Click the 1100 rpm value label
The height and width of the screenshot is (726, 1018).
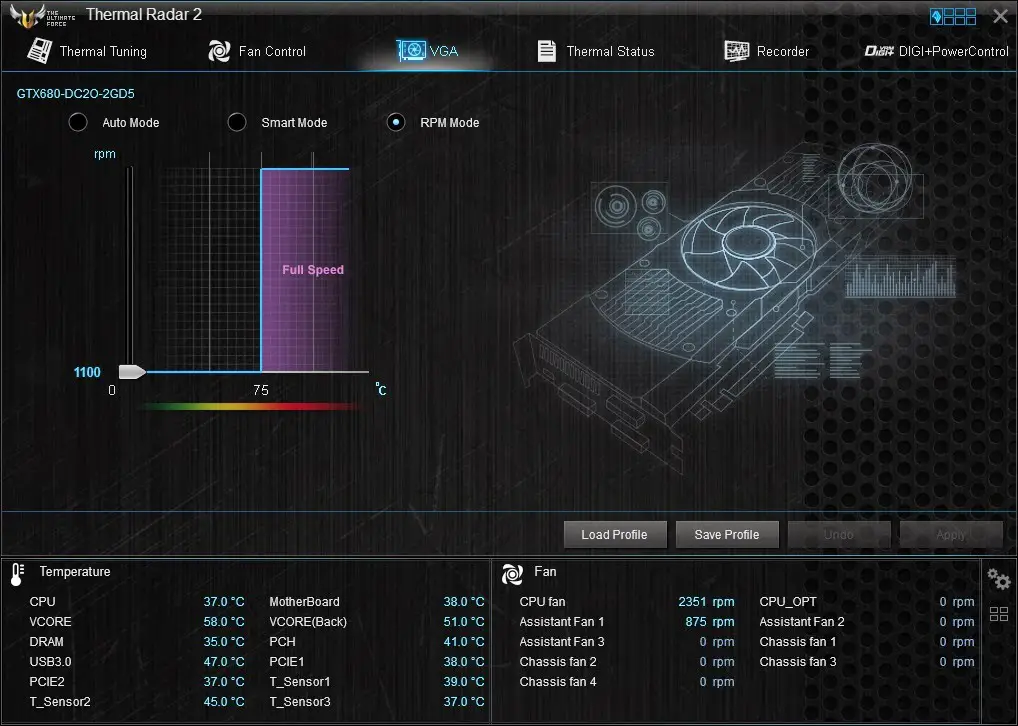[x=87, y=372]
